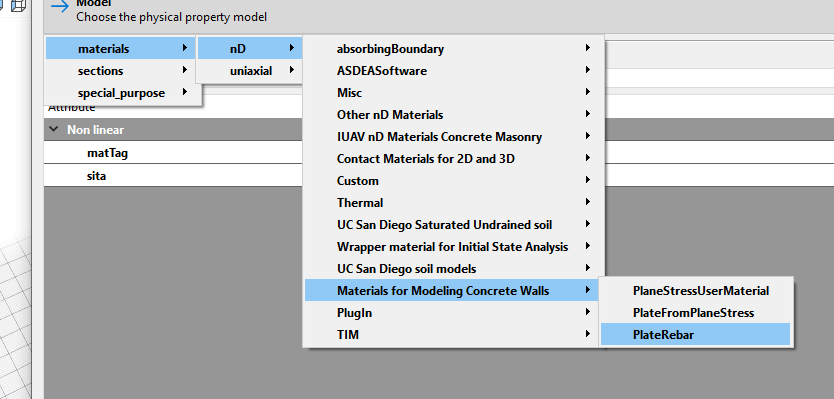The height and width of the screenshot is (399, 834).
Task: Select uniaxial in the materials submenu
Action: [x=250, y=71]
